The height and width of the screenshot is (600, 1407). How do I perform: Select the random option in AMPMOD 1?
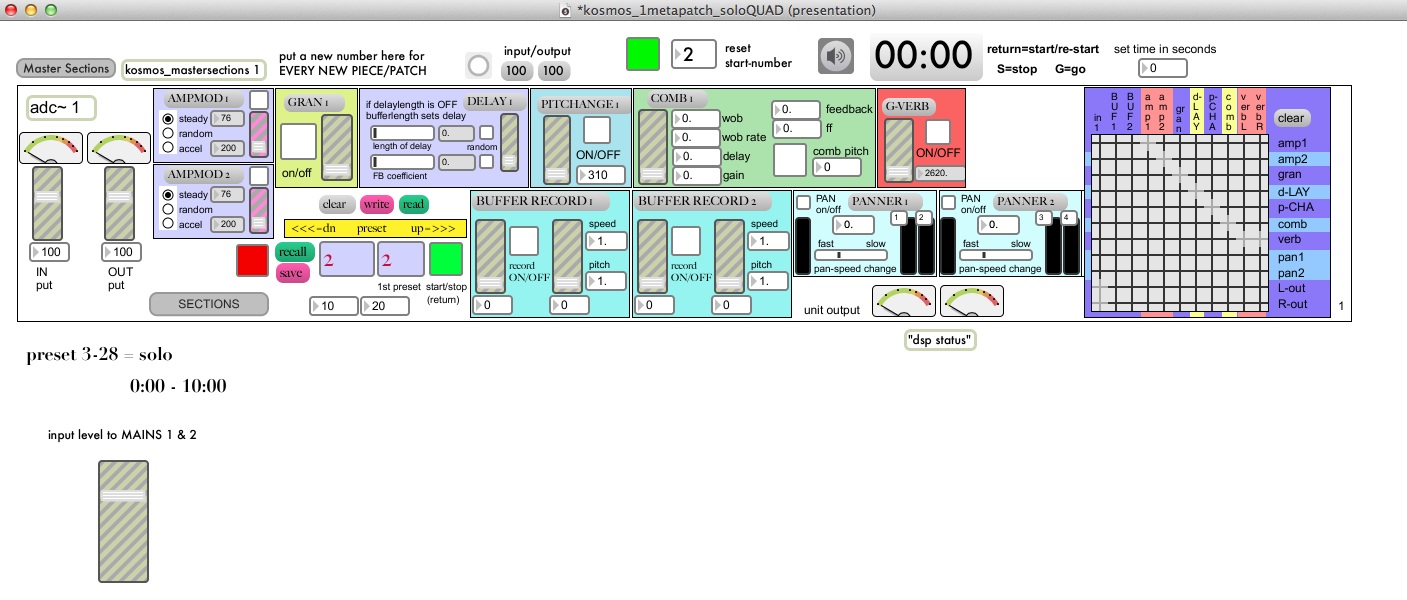(168, 132)
